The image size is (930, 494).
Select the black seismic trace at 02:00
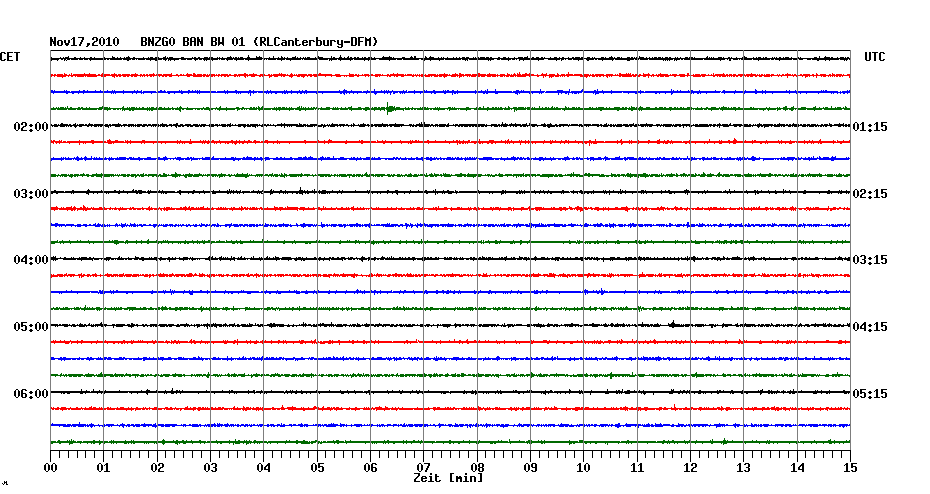pos(450,125)
